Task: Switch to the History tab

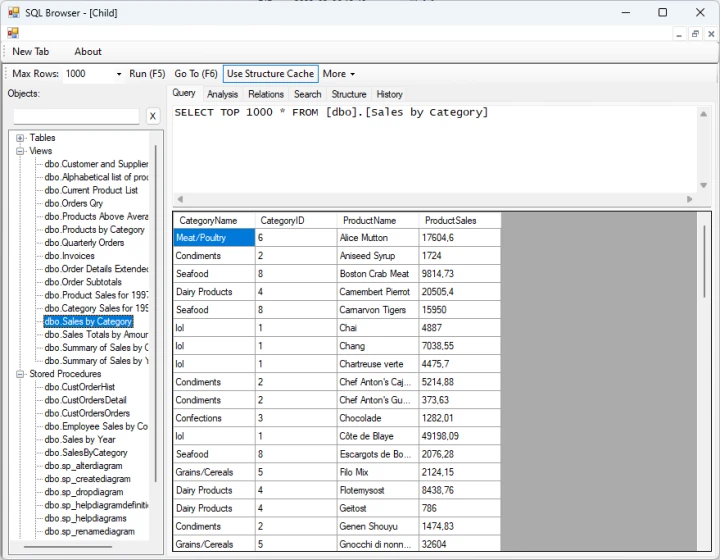Action: [x=389, y=94]
